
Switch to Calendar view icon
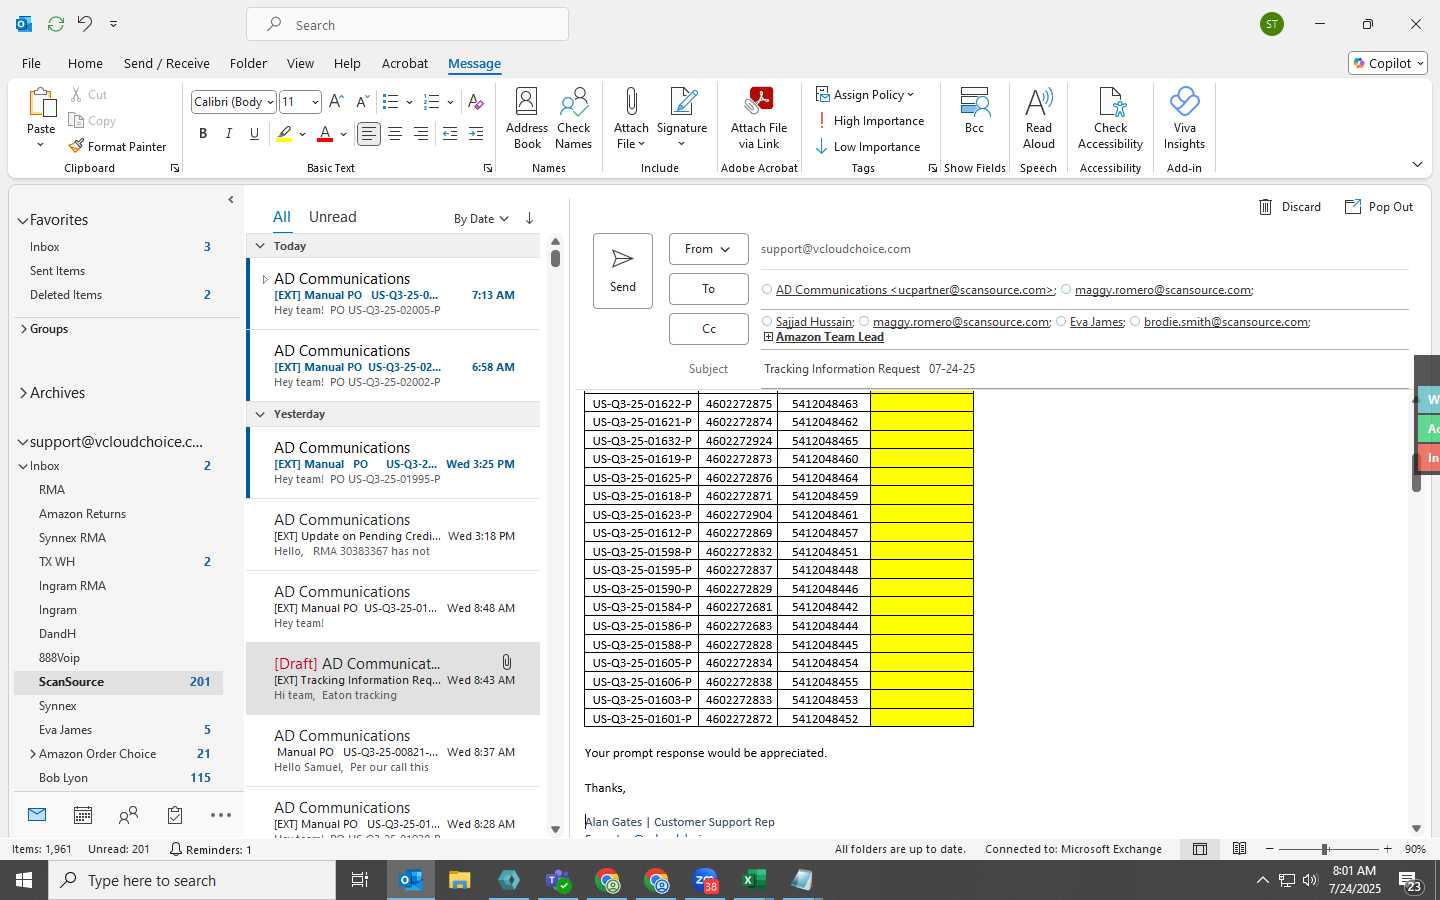coord(83,815)
